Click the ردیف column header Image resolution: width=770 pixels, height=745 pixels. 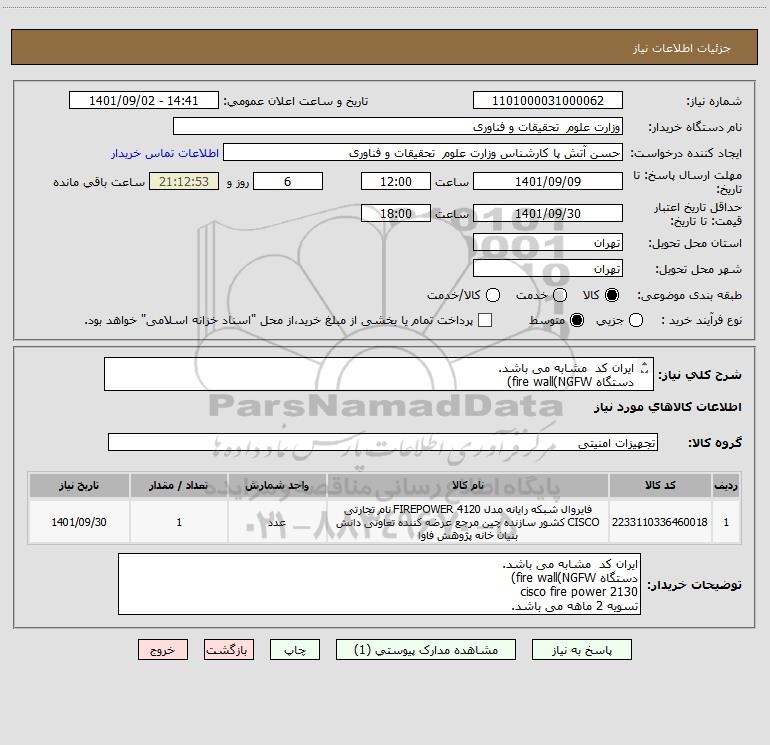pyautogui.click(x=726, y=485)
